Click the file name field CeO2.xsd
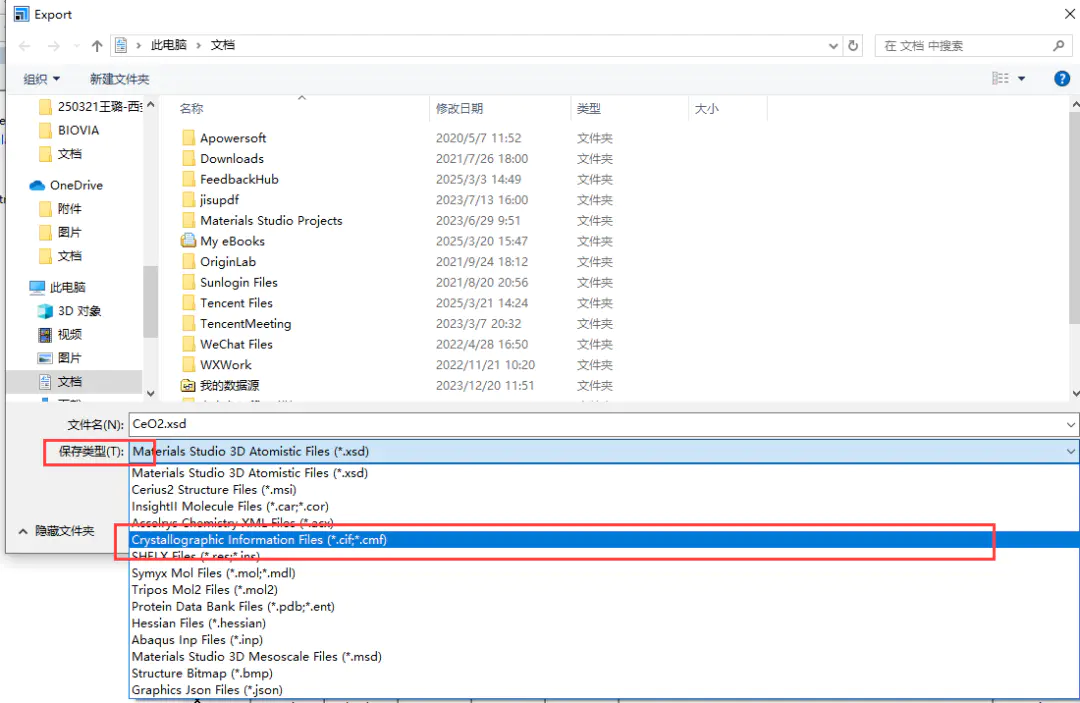 [596, 424]
